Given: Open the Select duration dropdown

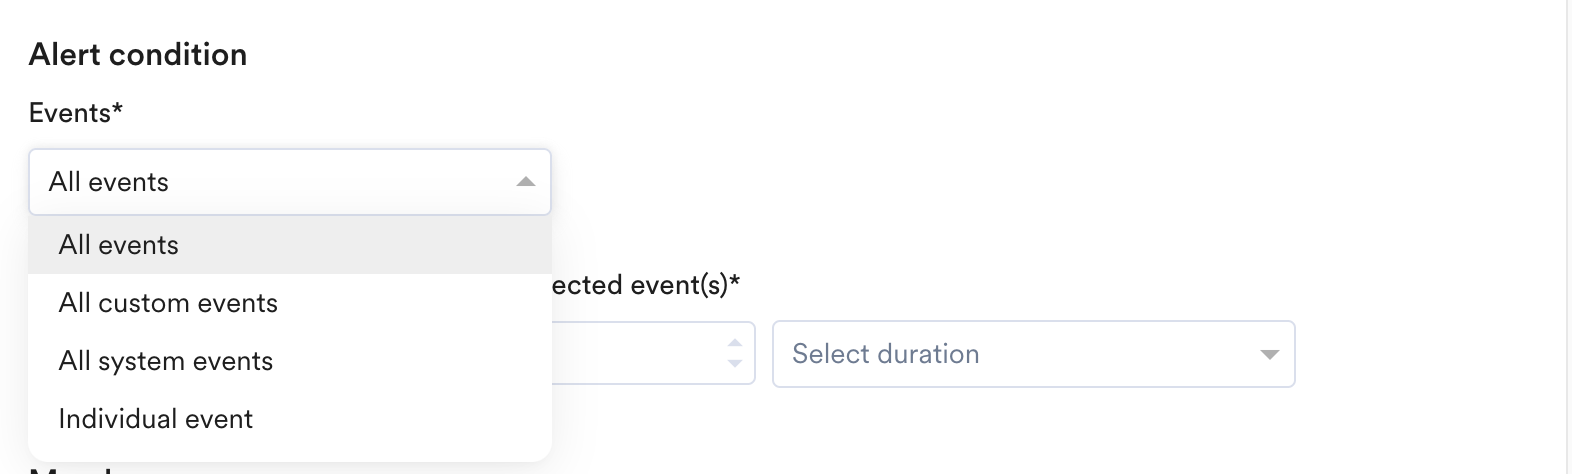Looking at the screenshot, I should [1033, 354].
